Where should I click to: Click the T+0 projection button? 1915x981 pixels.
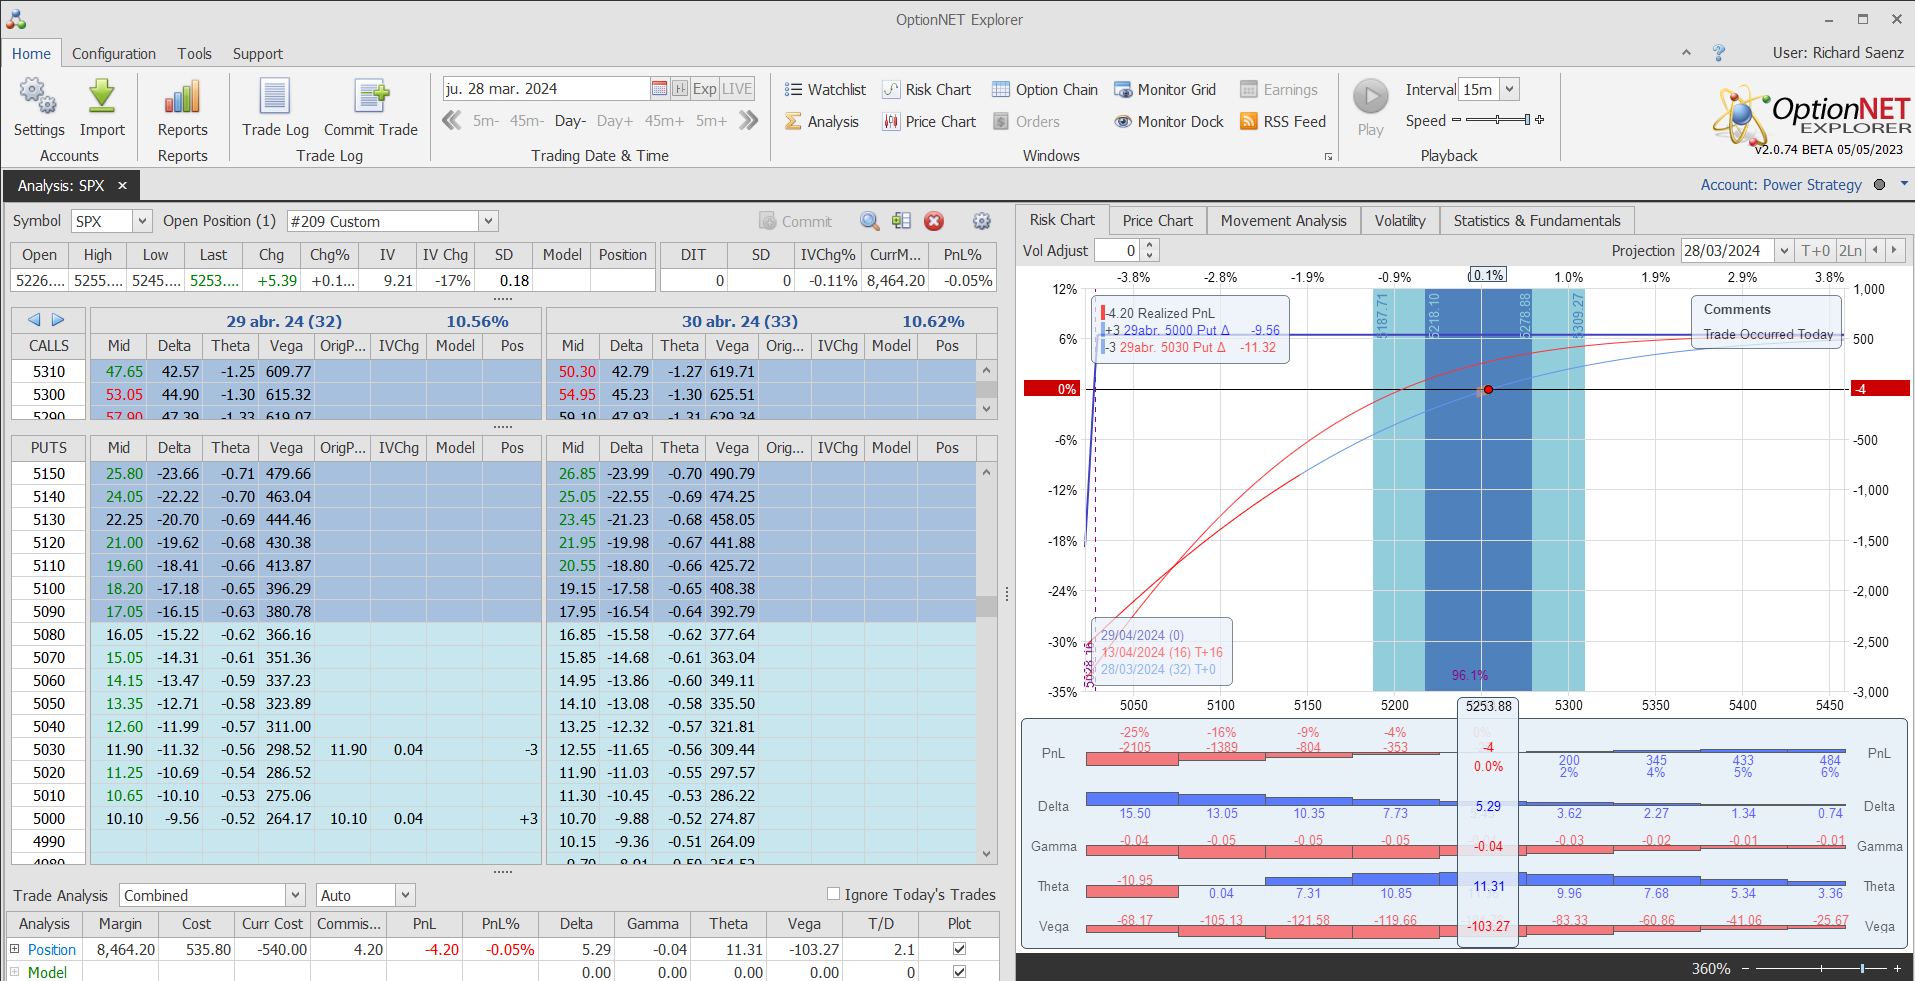(1814, 251)
